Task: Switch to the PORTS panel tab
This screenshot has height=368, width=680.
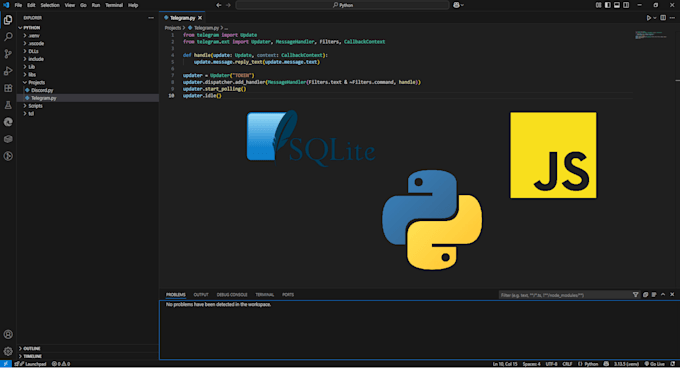Action: (288, 295)
